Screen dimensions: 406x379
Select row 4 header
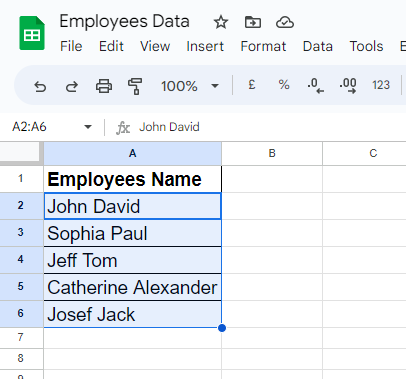[21, 260]
